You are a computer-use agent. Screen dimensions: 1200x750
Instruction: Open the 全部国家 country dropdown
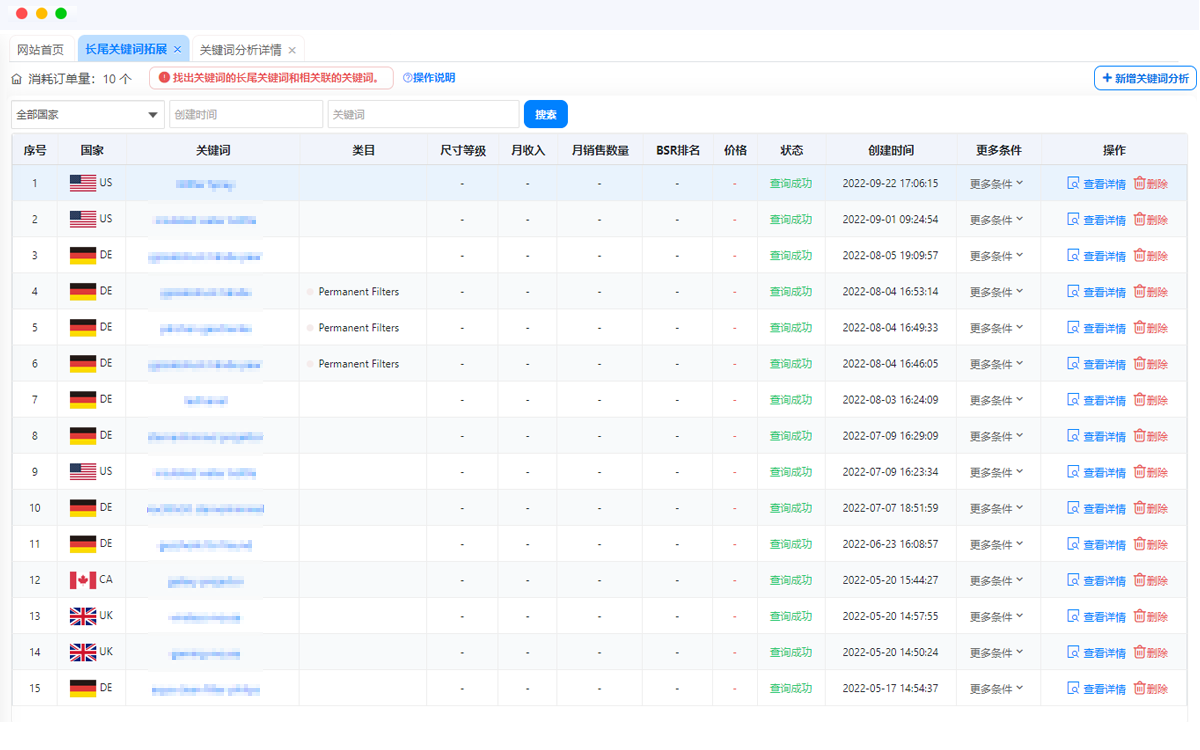87,115
